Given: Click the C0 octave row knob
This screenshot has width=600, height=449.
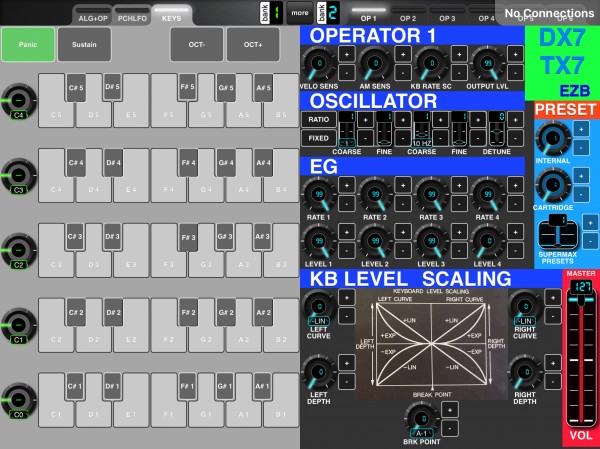Looking at the screenshot, I should [x=19, y=401].
